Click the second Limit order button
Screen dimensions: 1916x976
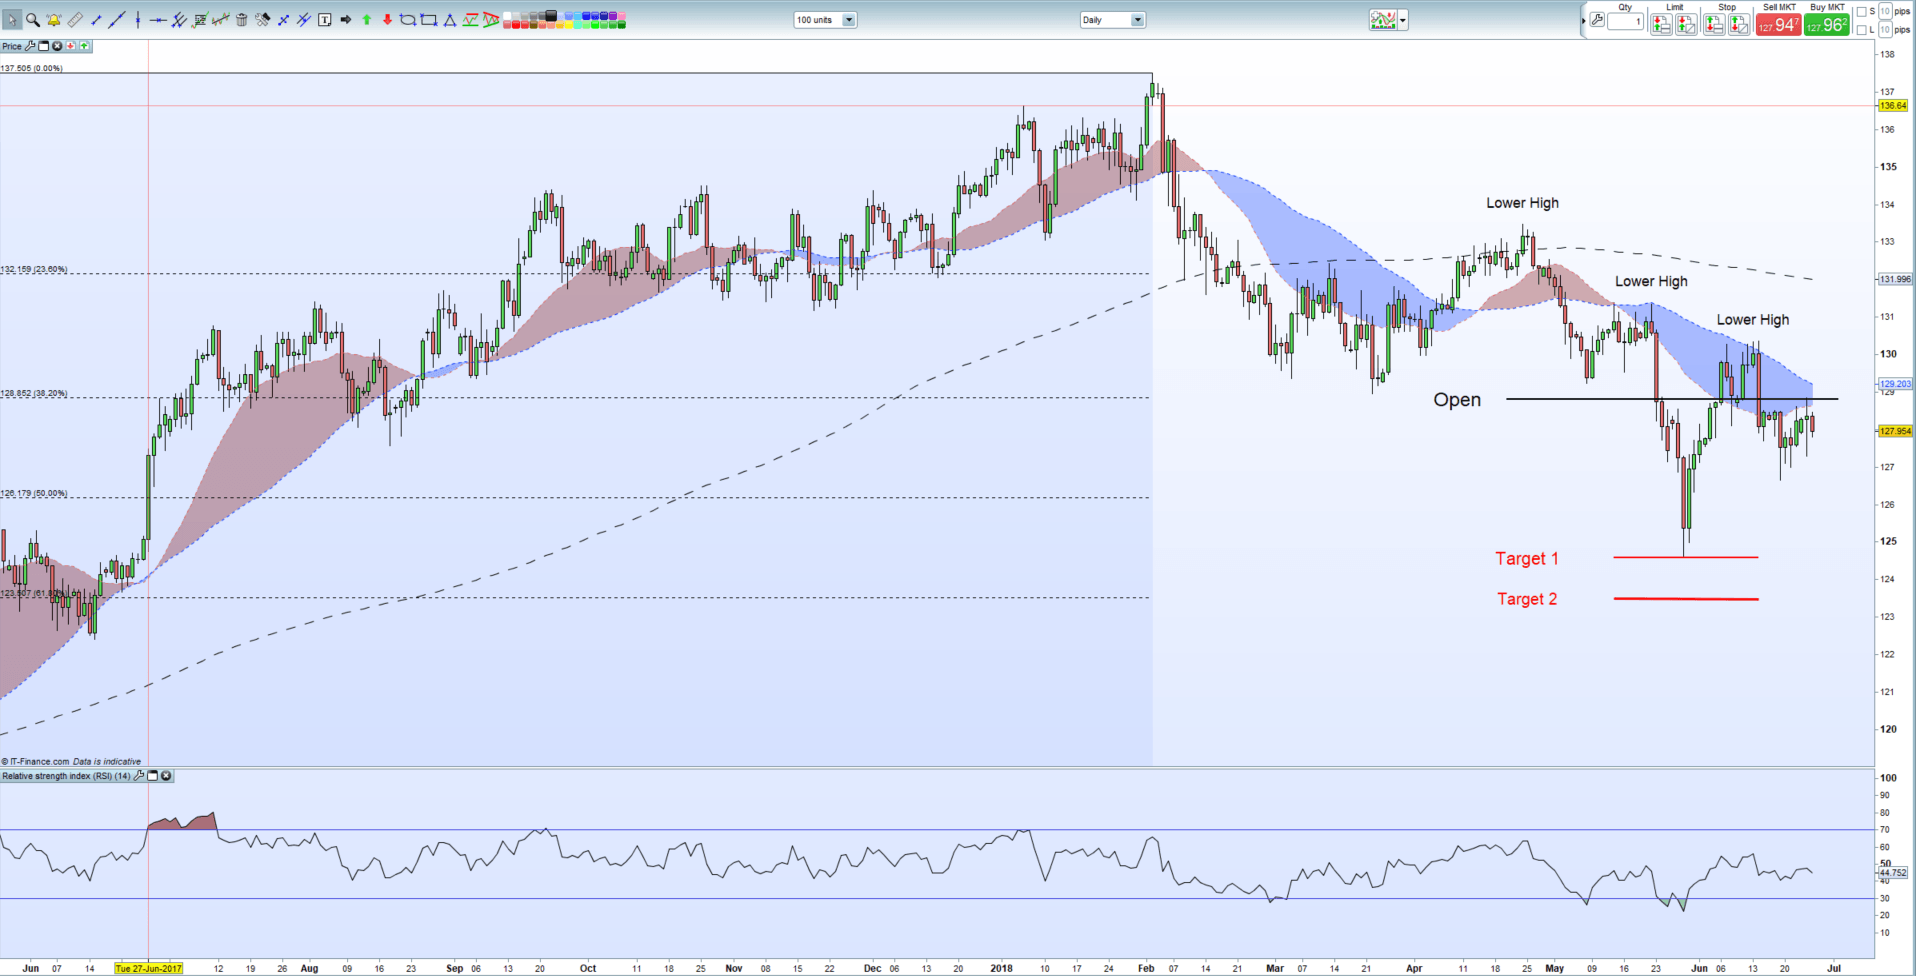(x=1686, y=24)
